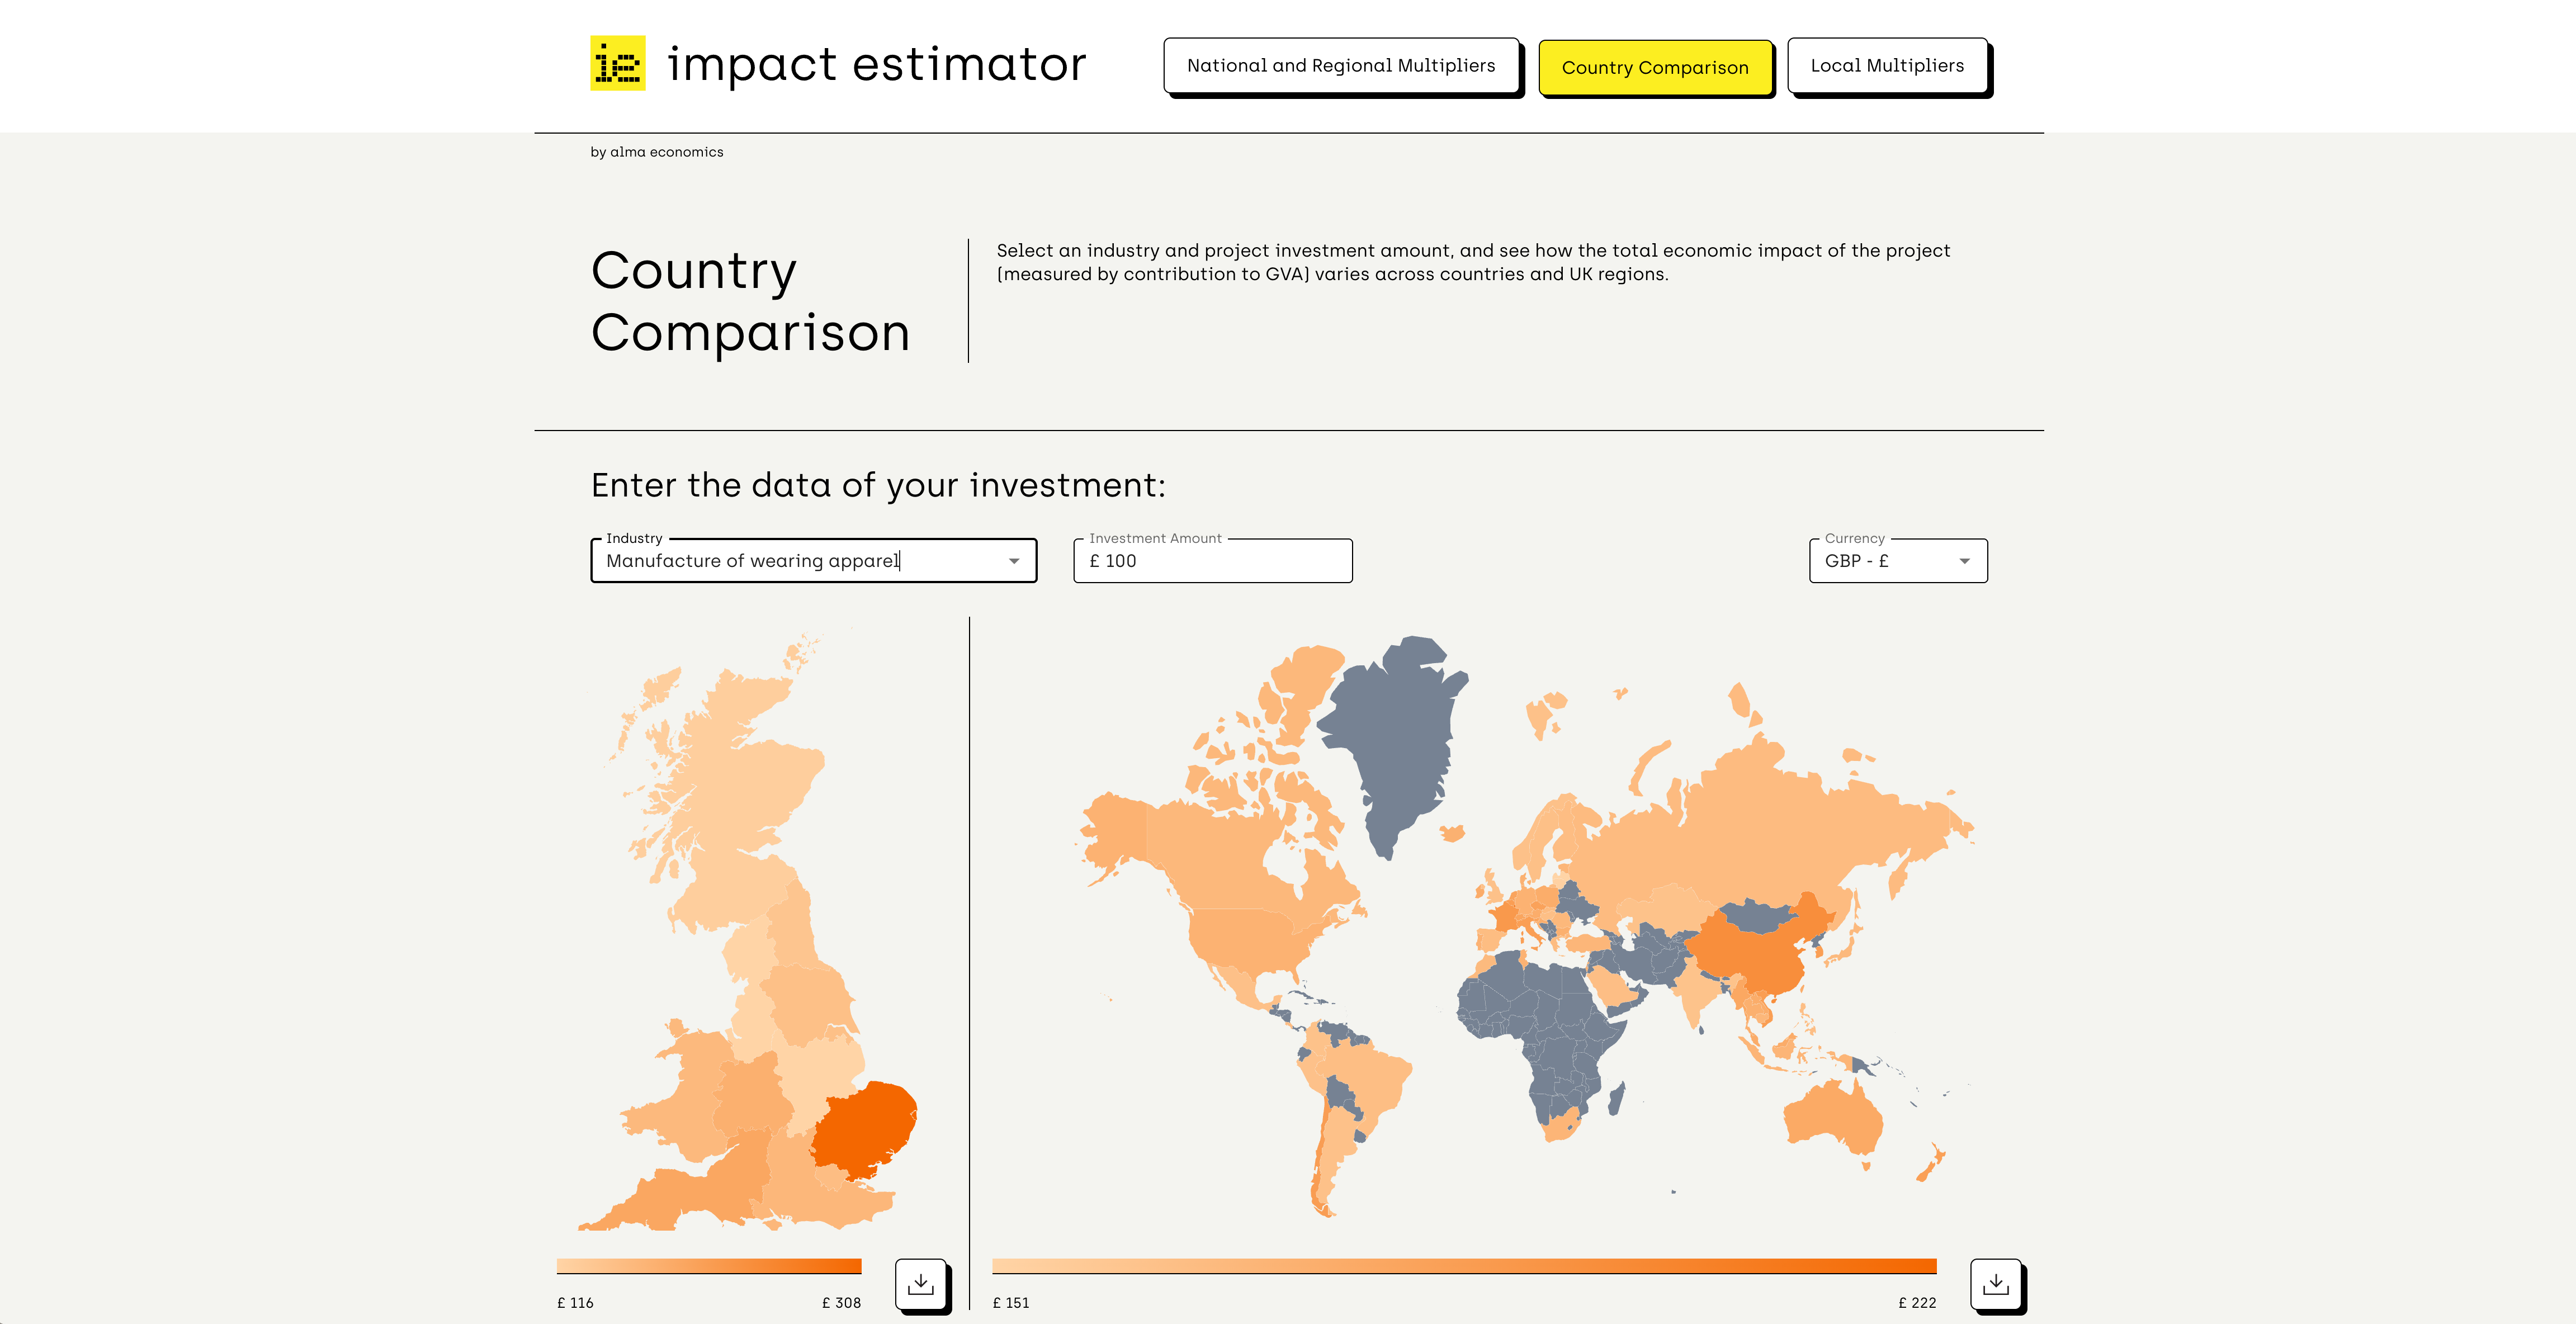Click the impact estimator title link
The image size is (2576, 1324).
(876, 64)
